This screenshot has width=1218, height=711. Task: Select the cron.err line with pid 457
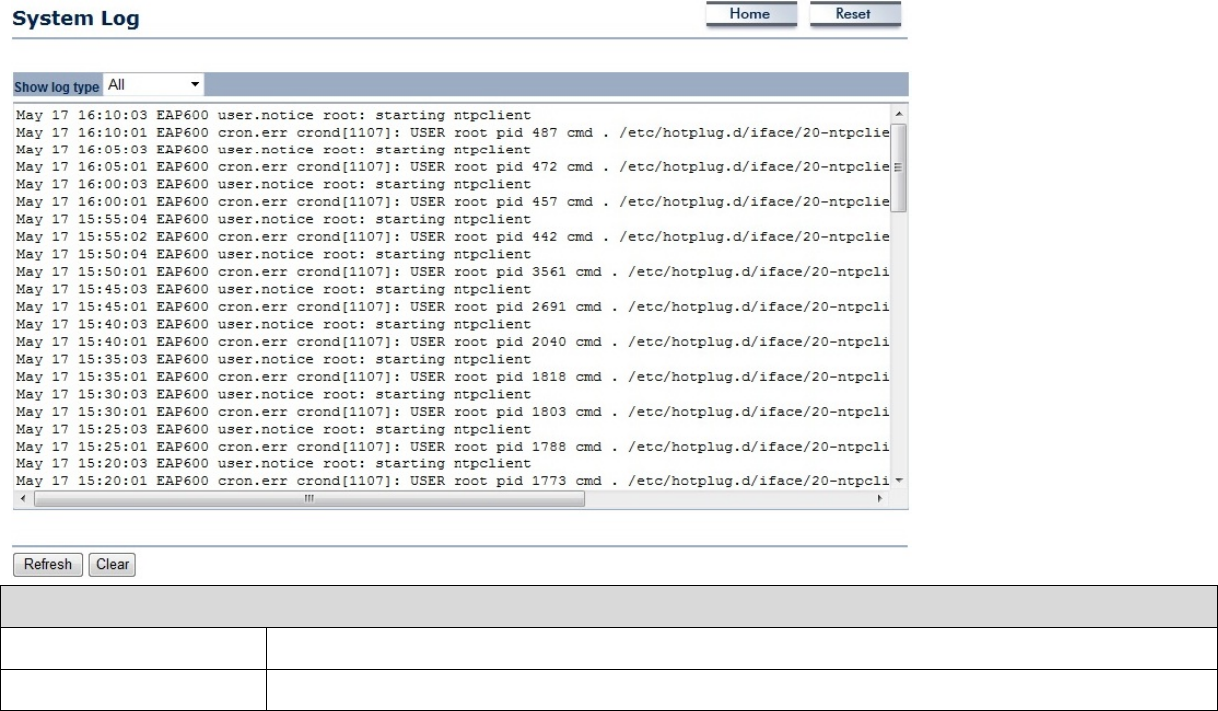click(x=453, y=202)
